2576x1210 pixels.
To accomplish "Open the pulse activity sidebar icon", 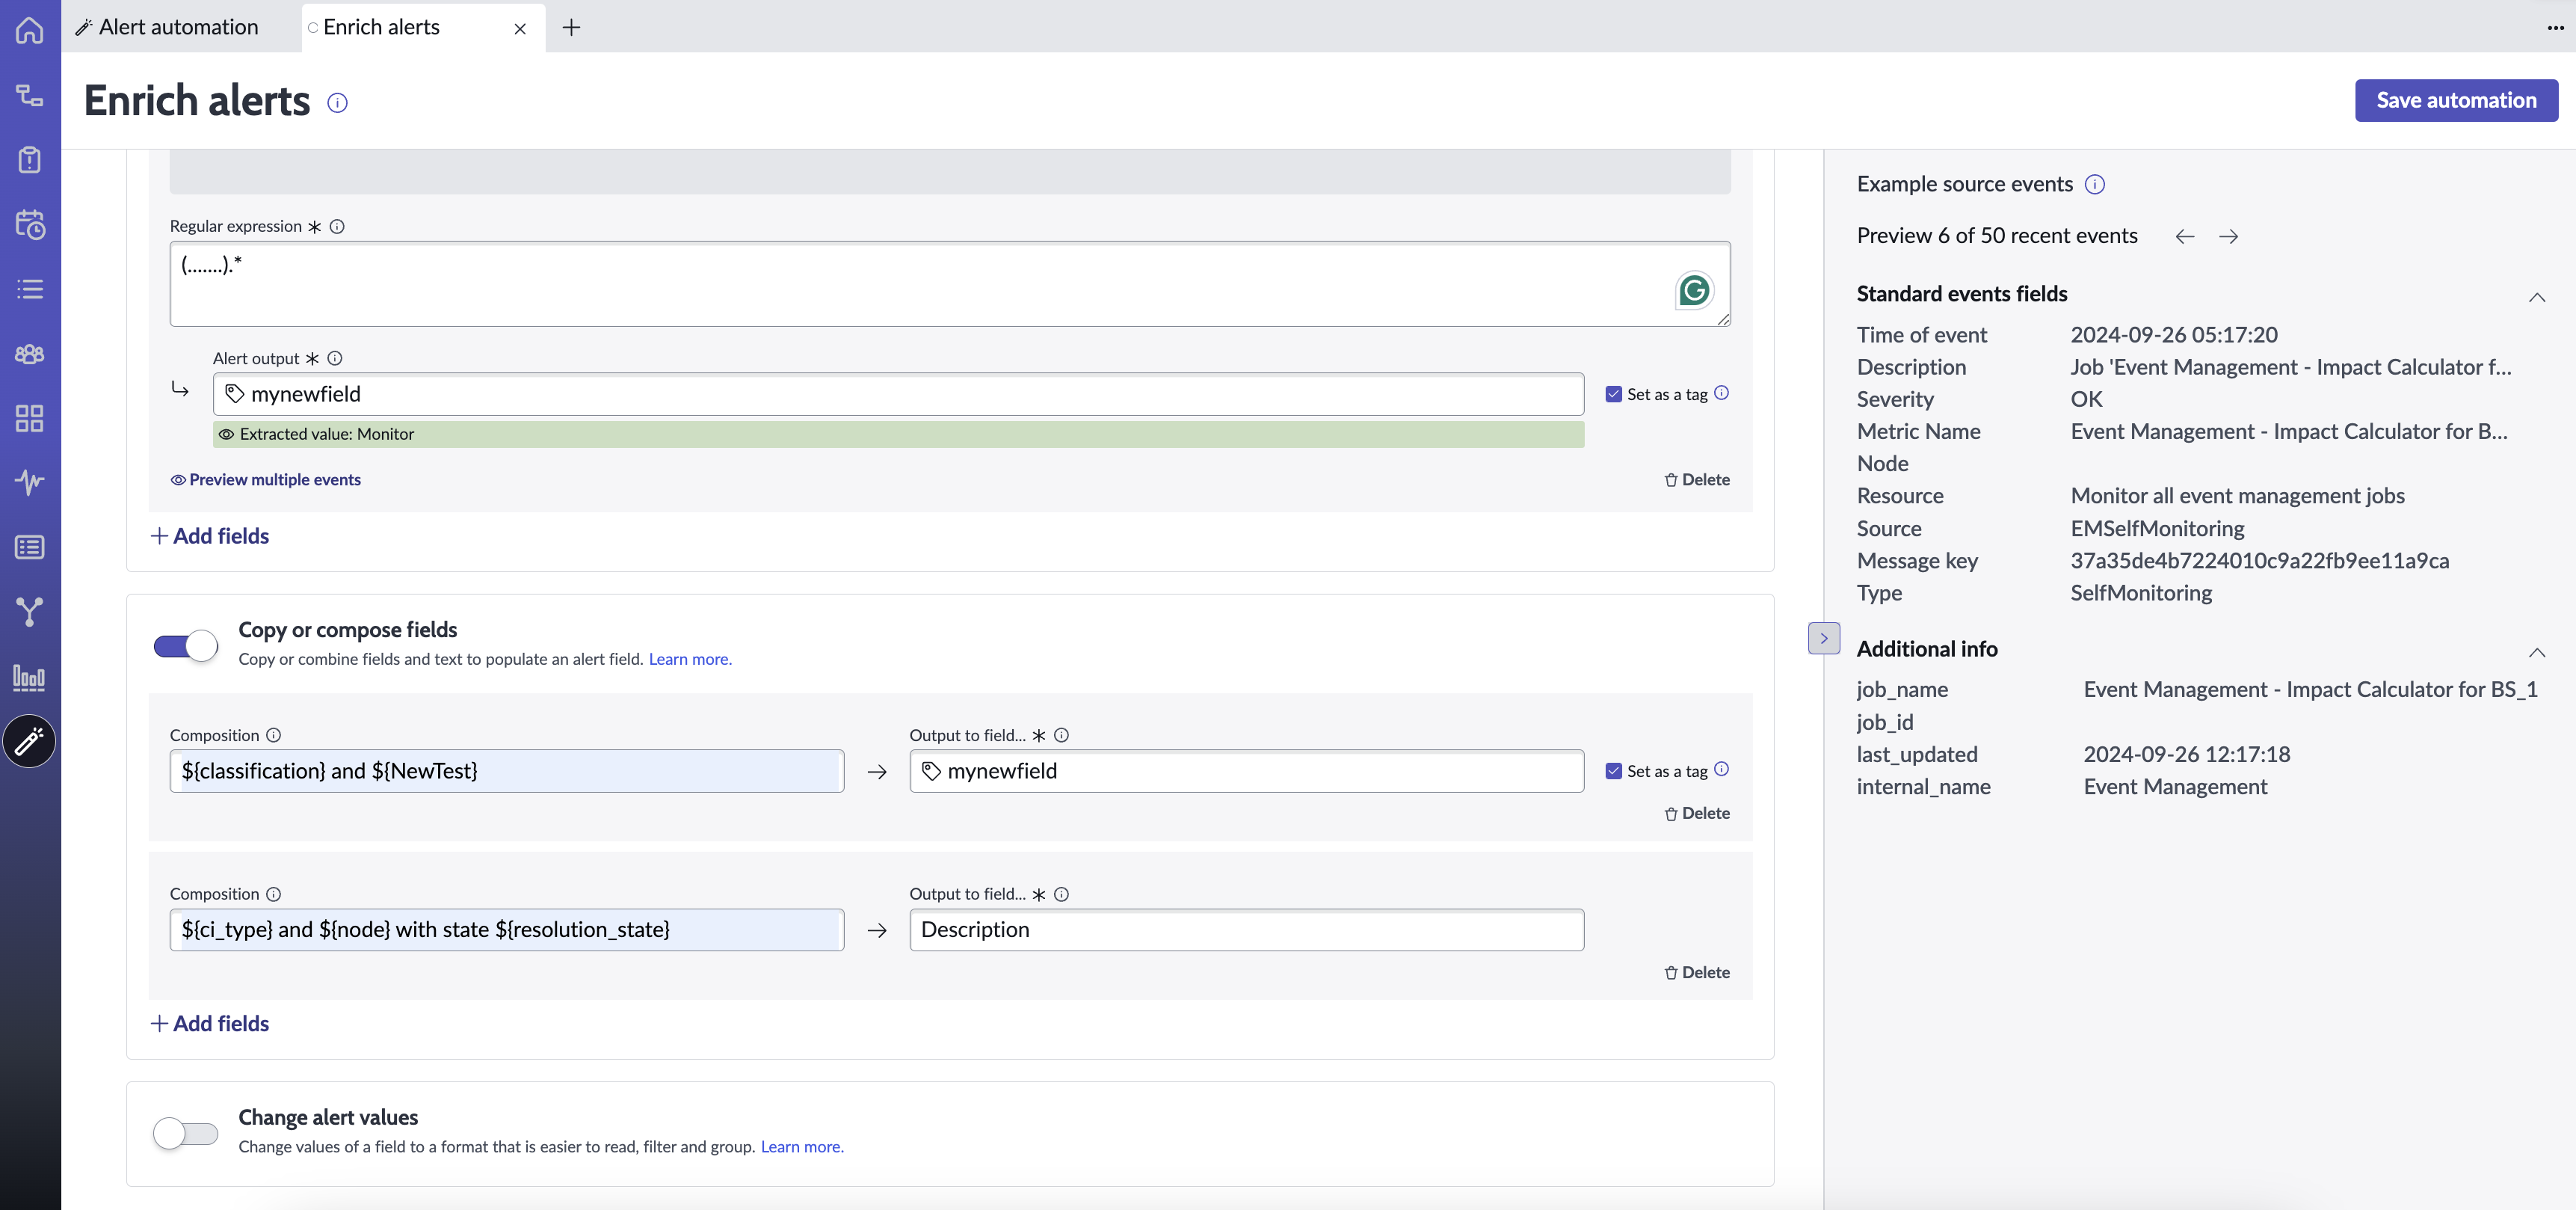I will click(30, 482).
